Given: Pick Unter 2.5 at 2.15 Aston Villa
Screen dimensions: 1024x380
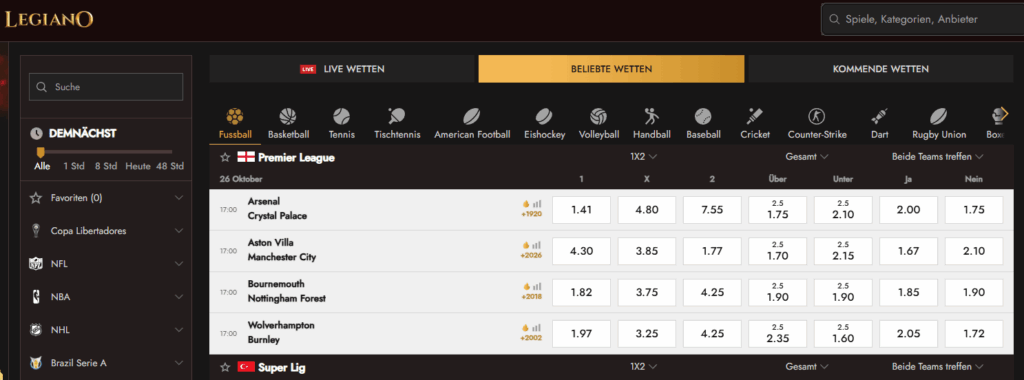Looking at the screenshot, I should (x=843, y=251).
